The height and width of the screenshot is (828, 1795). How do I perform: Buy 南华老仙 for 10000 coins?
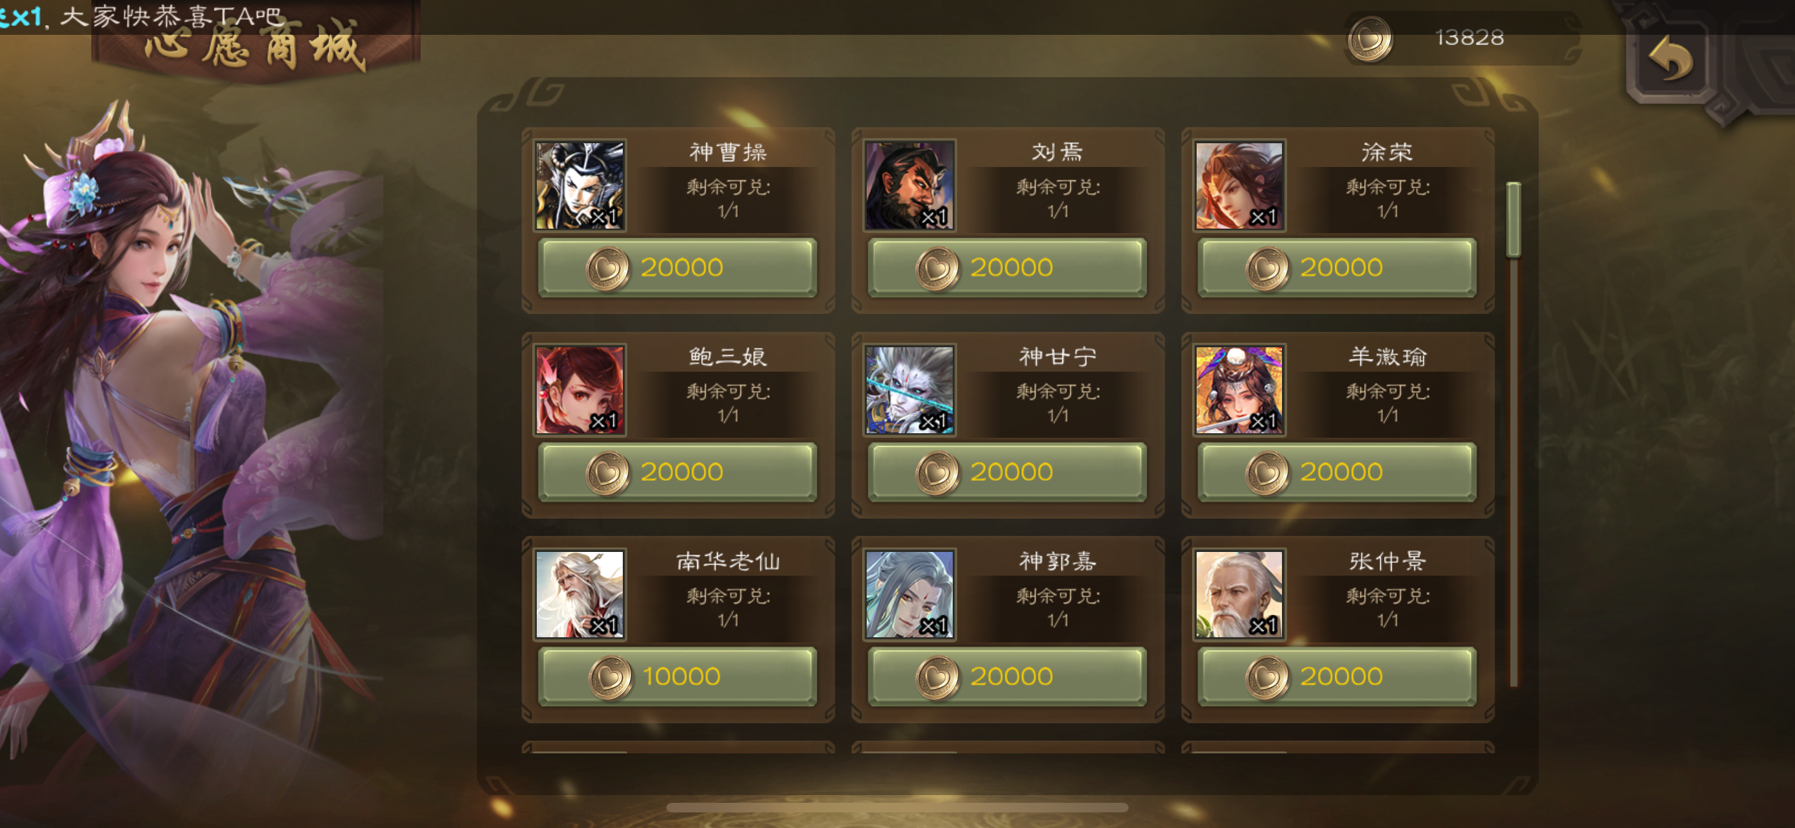[678, 677]
